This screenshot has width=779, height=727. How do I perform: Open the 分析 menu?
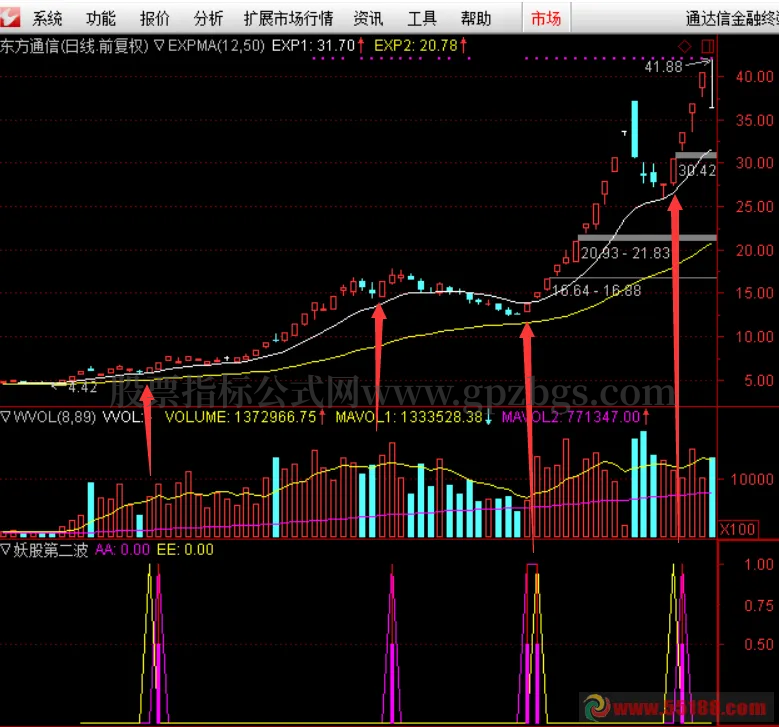pyautogui.click(x=208, y=18)
